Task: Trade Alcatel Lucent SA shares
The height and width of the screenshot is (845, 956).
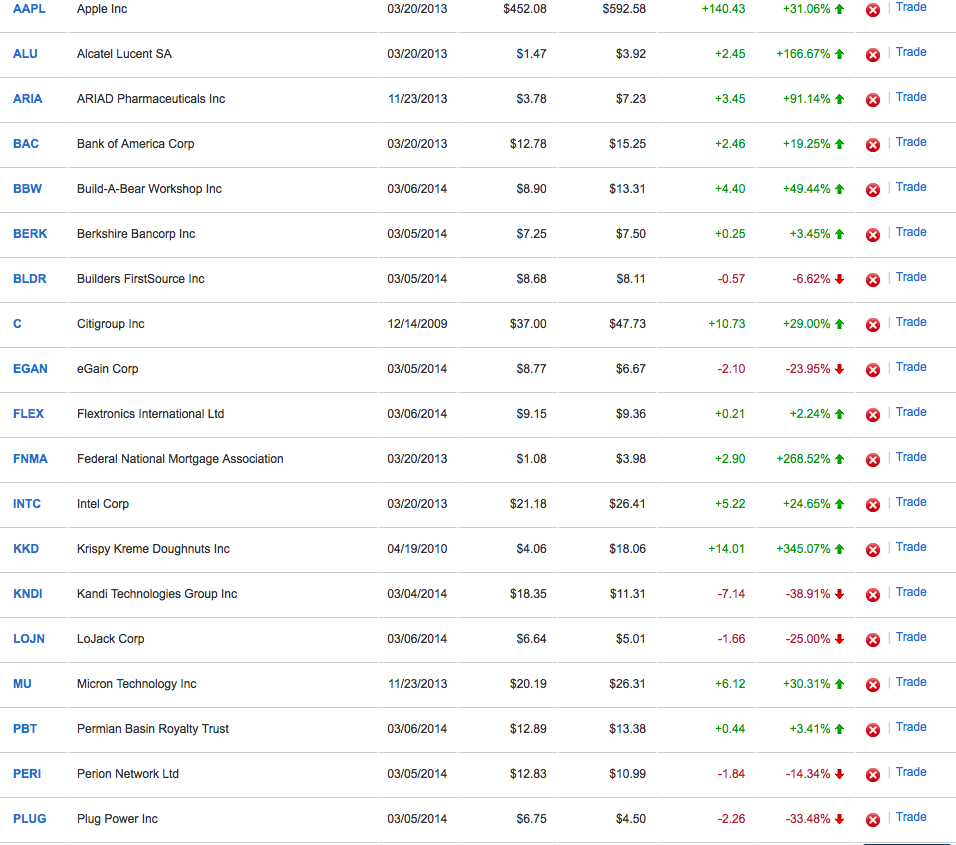Action: point(911,52)
